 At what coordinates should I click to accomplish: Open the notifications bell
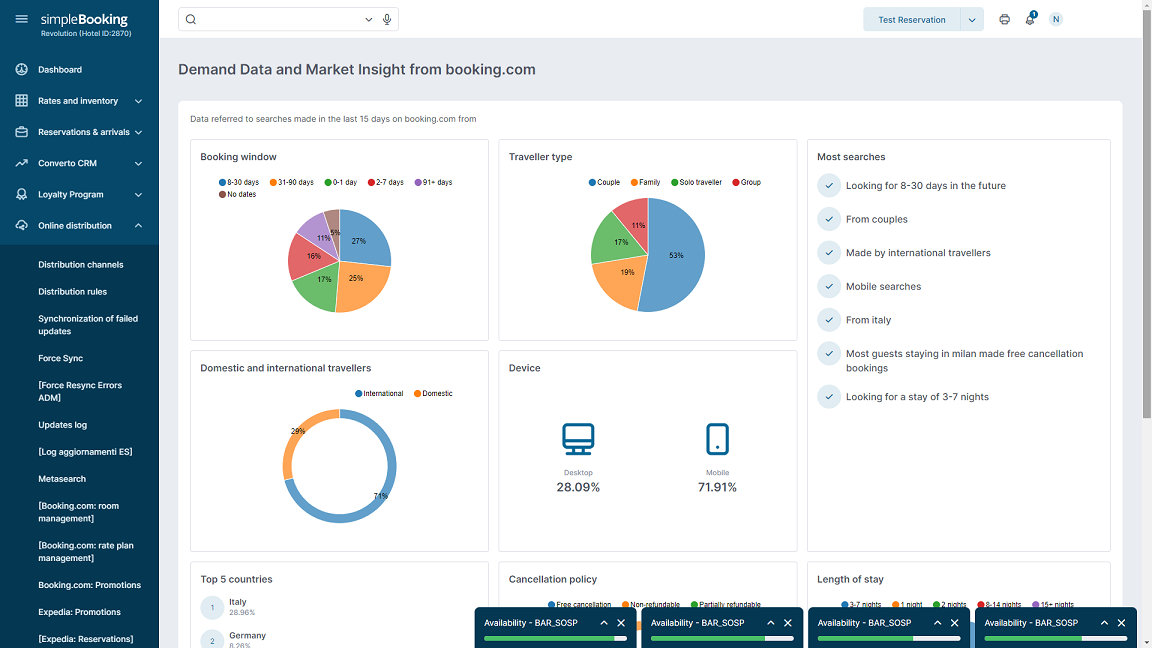pyautogui.click(x=1030, y=19)
